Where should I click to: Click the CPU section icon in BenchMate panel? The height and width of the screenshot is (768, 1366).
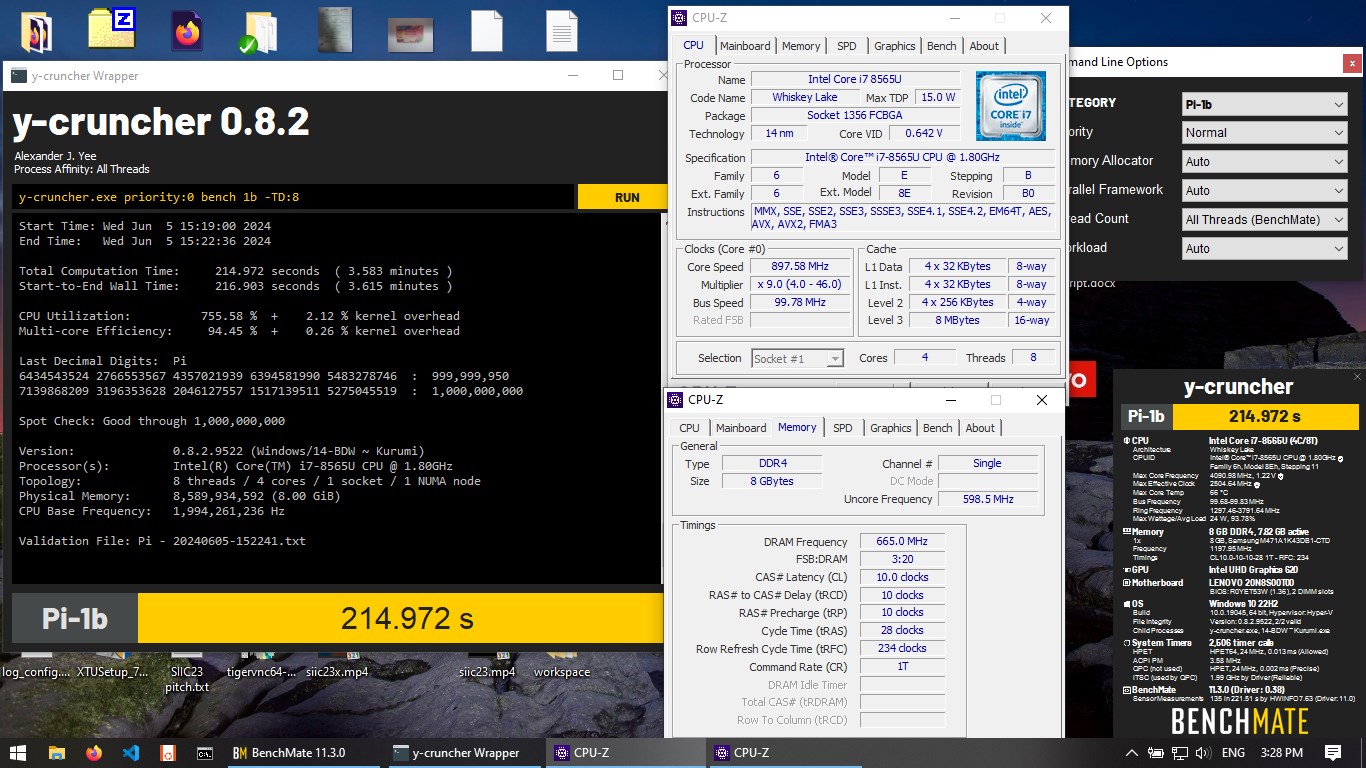1127,440
